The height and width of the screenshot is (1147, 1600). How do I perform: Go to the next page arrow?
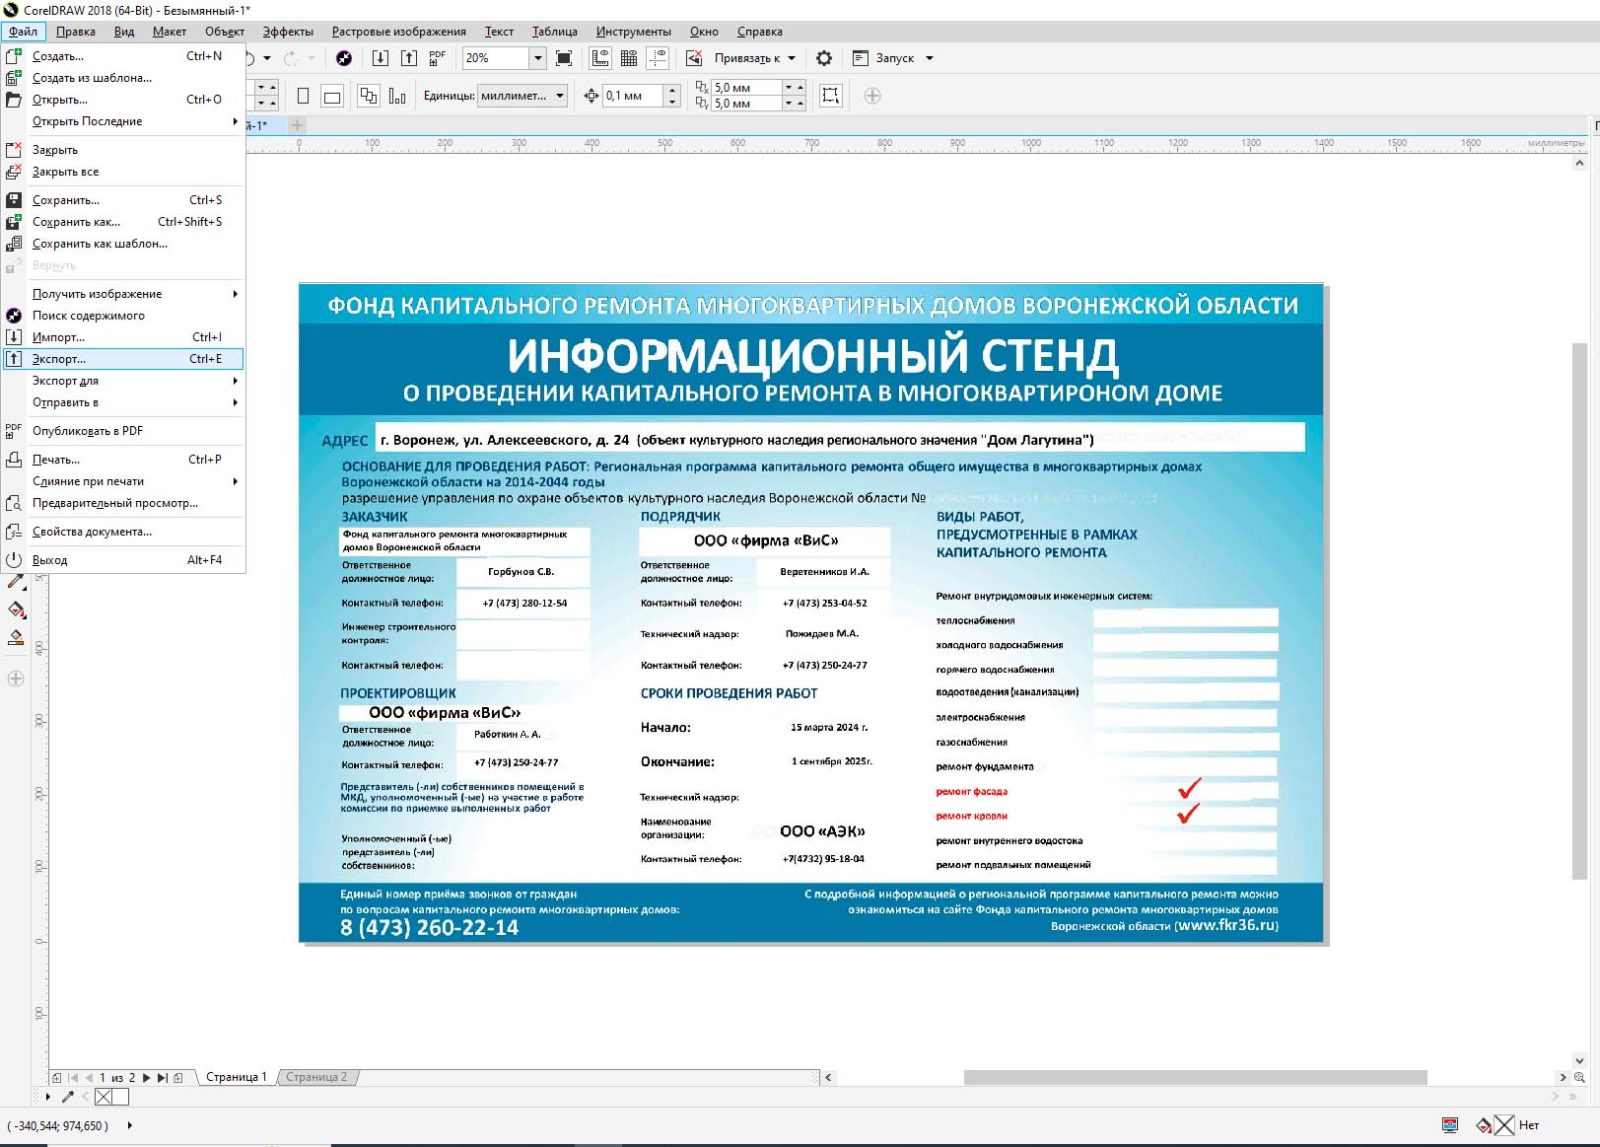pyautogui.click(x=146, y=1078)
